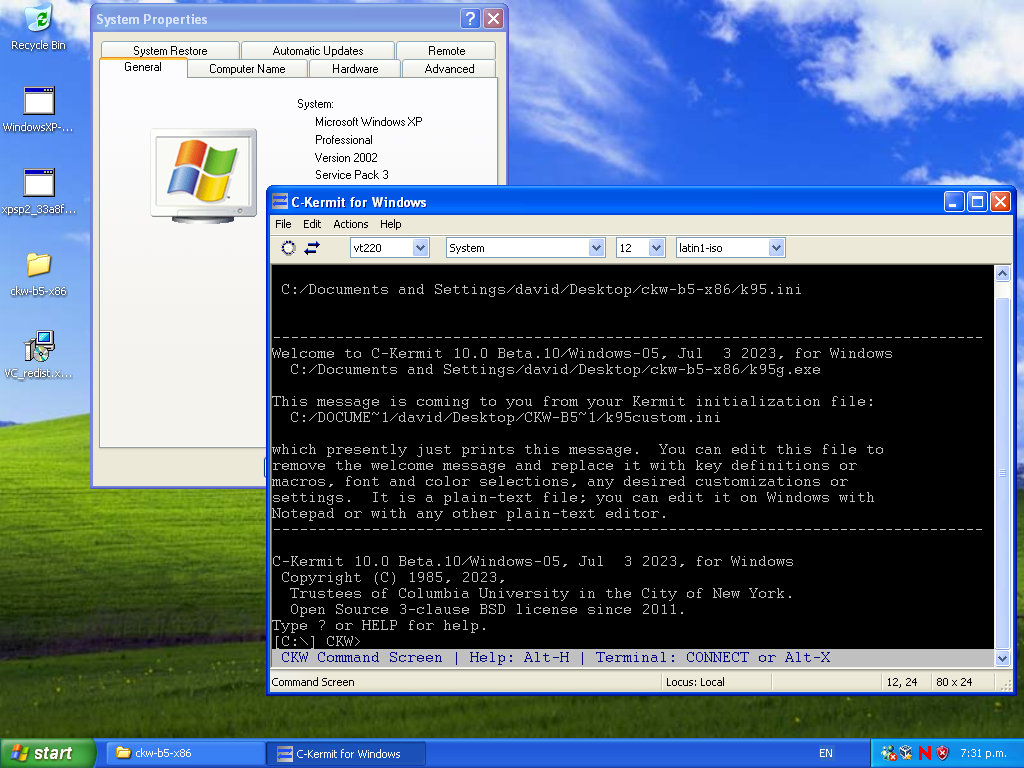The image size is (1024, 768).
Task: Select the xpsp2_33a8f... desktop file icon
Action: 39,192
